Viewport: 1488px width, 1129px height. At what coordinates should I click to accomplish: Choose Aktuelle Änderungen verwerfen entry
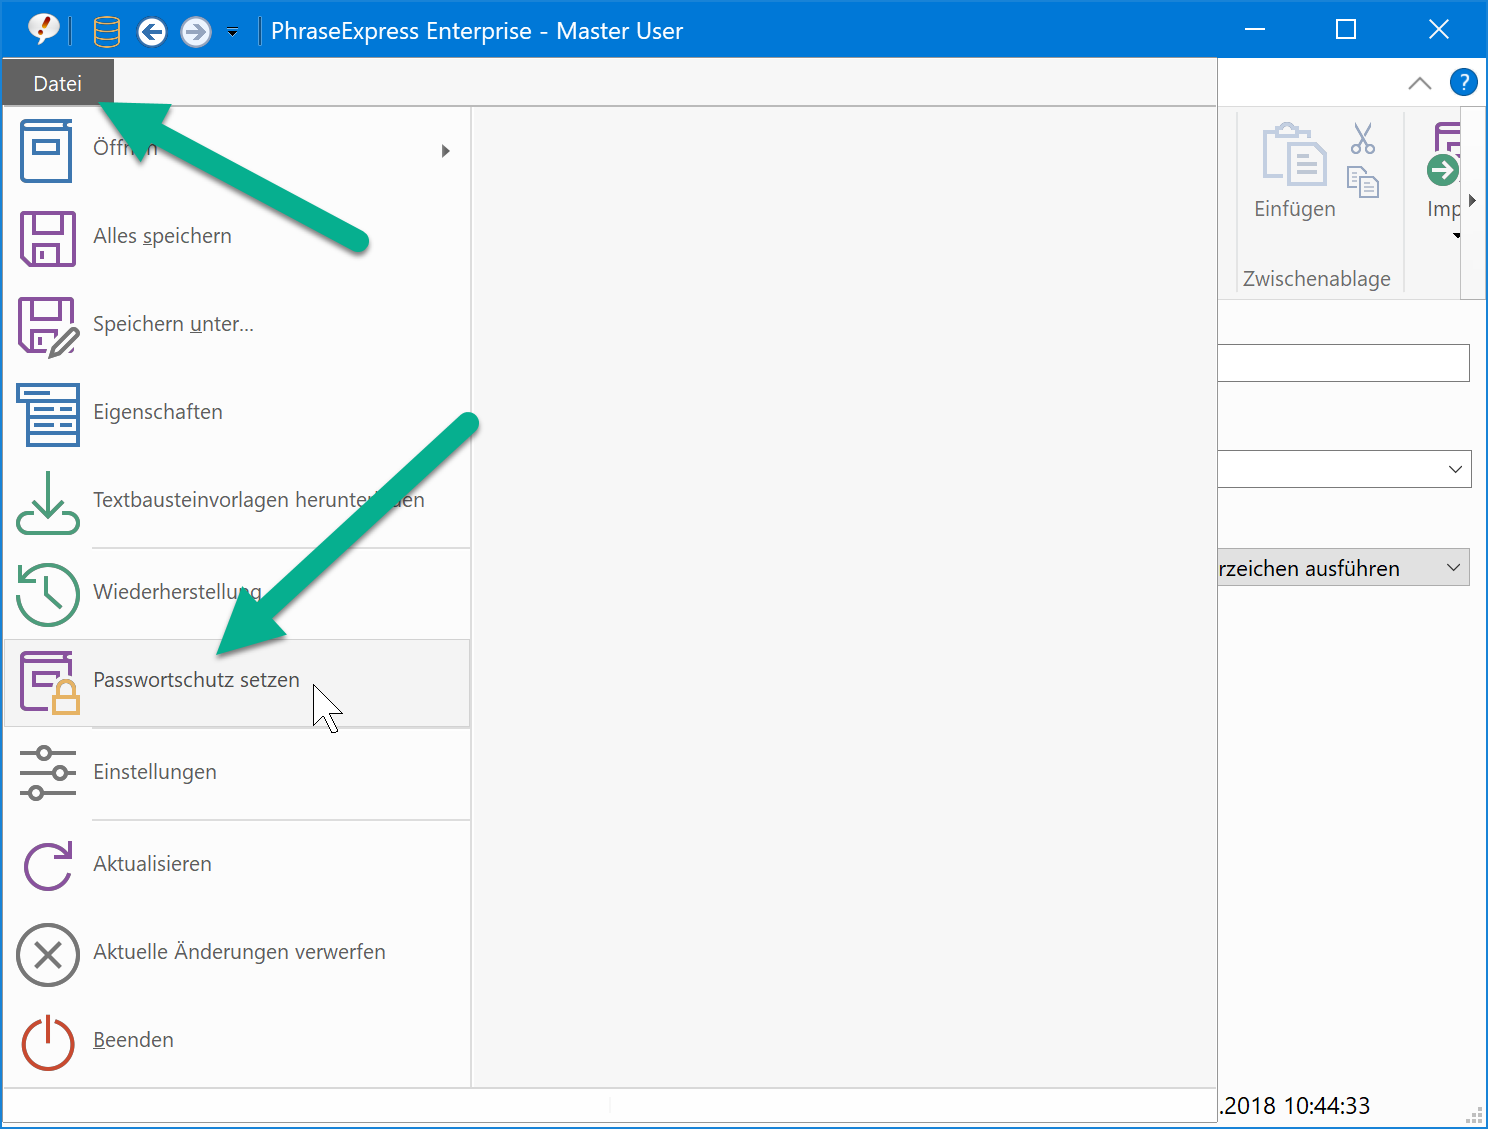[237, 953]
